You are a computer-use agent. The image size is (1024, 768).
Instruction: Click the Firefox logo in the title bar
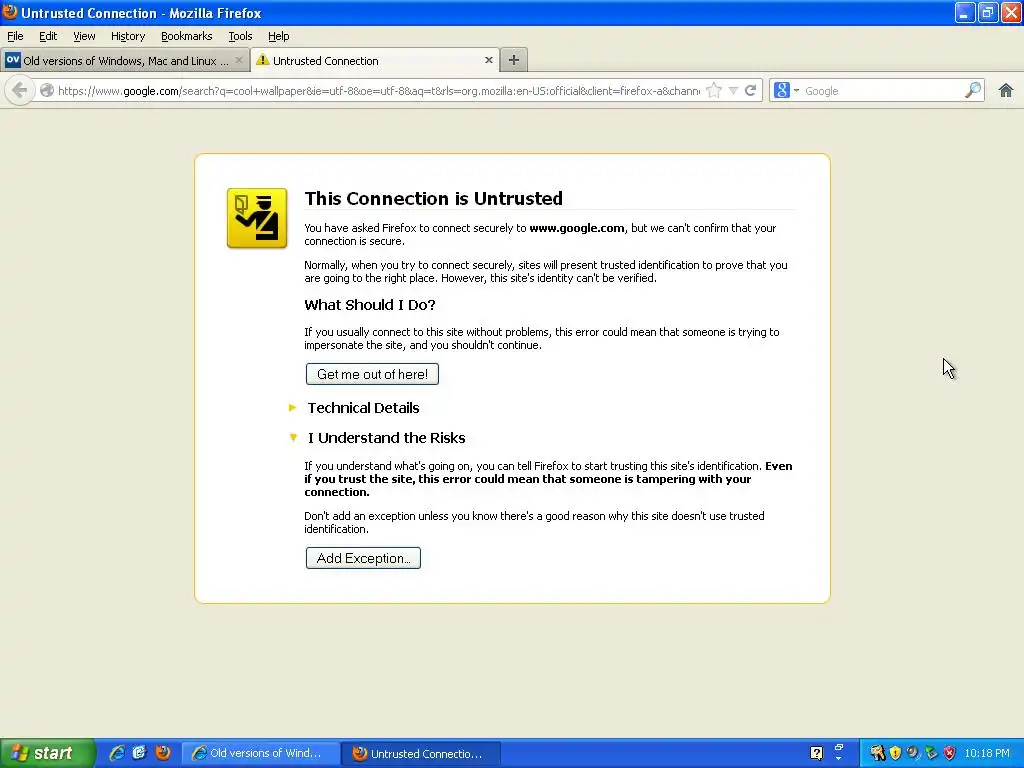click(x=10, y=12)
